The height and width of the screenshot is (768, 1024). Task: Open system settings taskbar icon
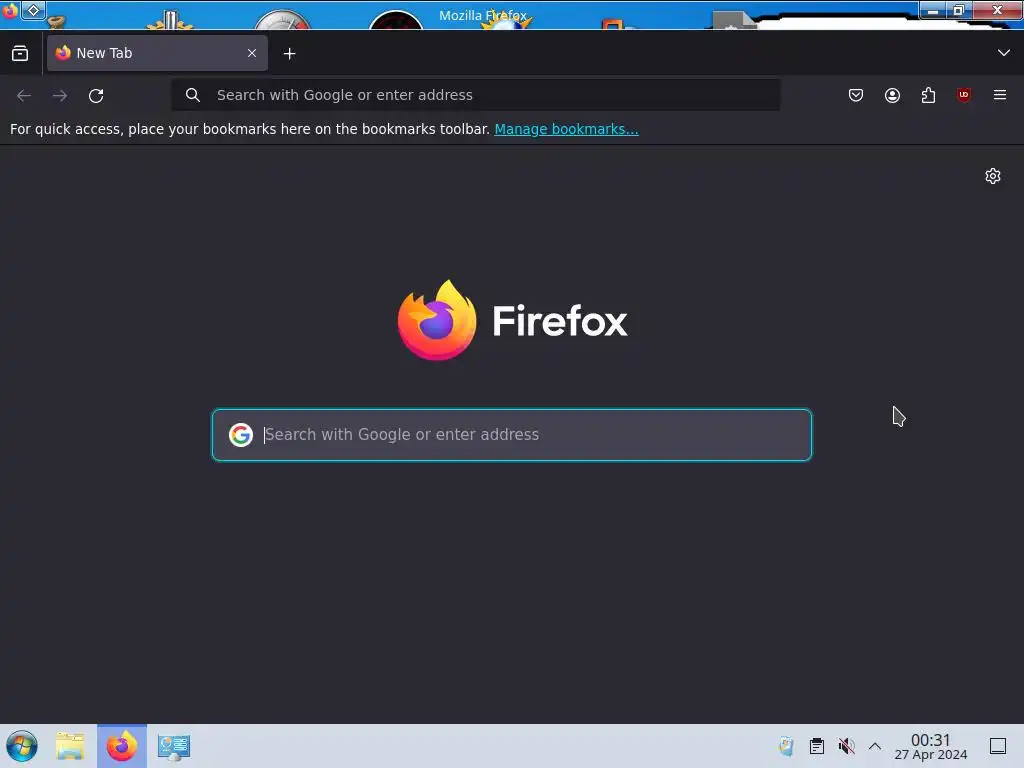174,746
